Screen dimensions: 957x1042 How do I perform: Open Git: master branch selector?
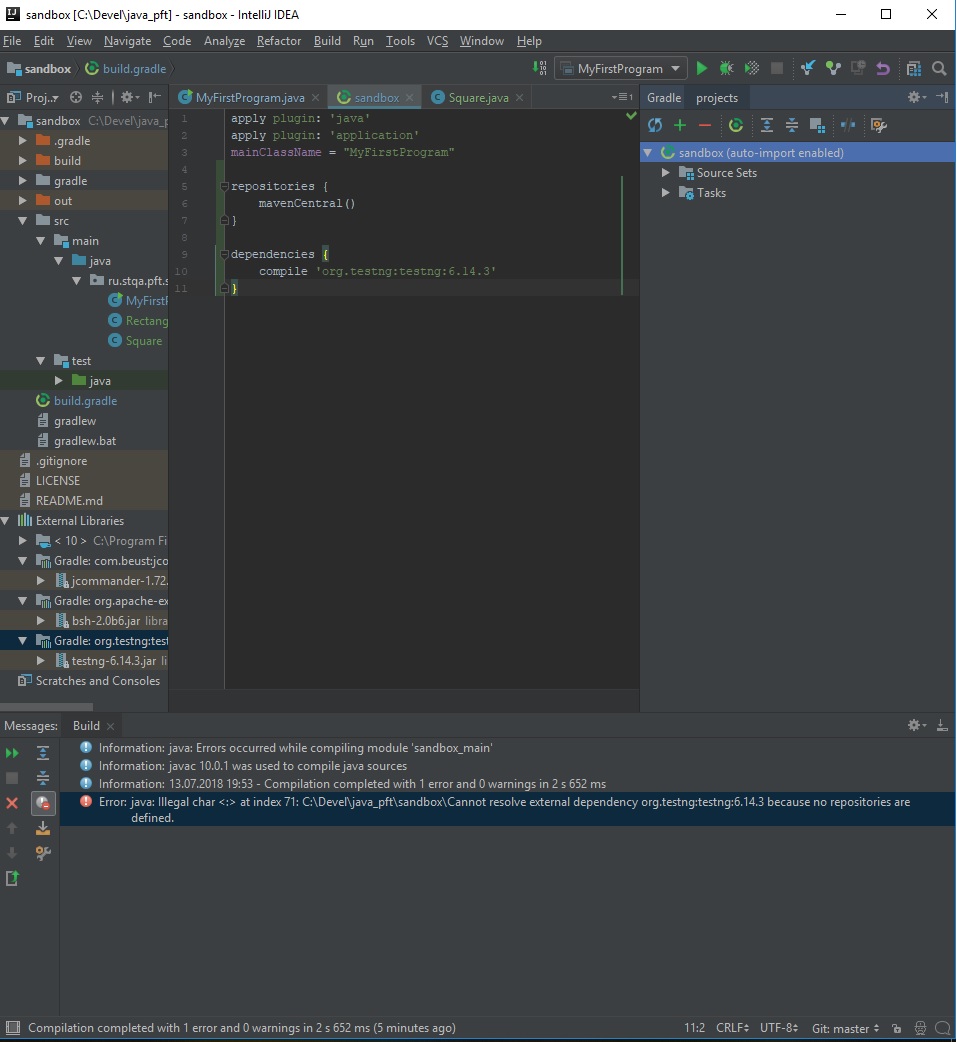(845, 1028)
